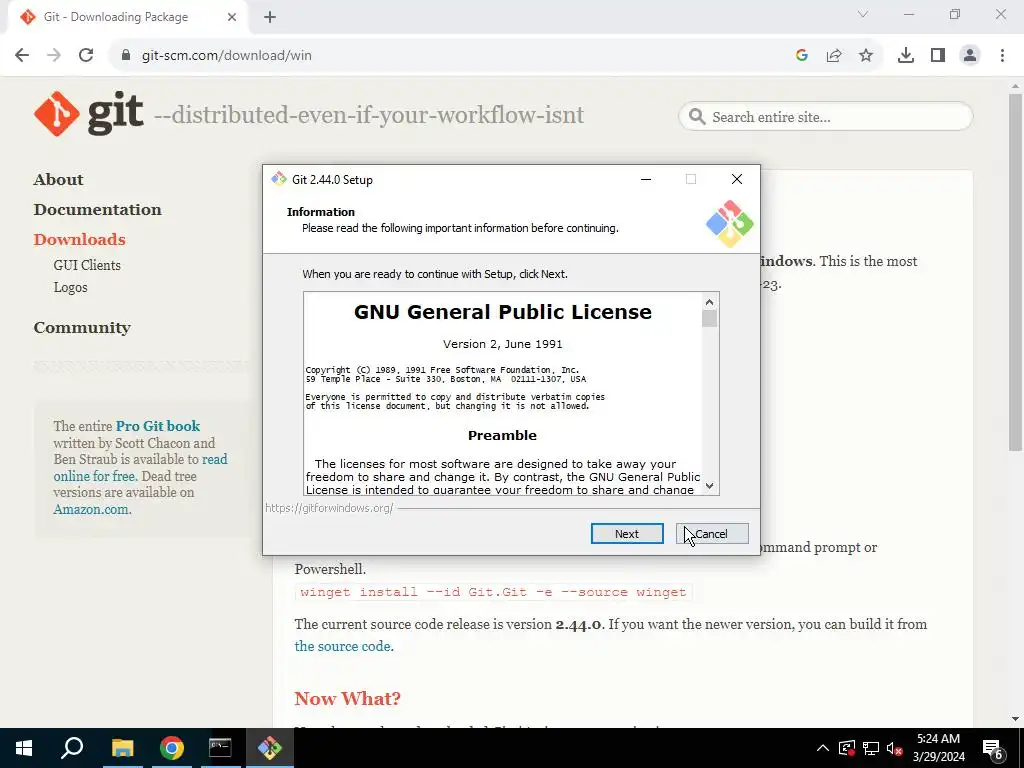
Task: Close the Git Setup dialog window
Action: [x=737, y=179]
